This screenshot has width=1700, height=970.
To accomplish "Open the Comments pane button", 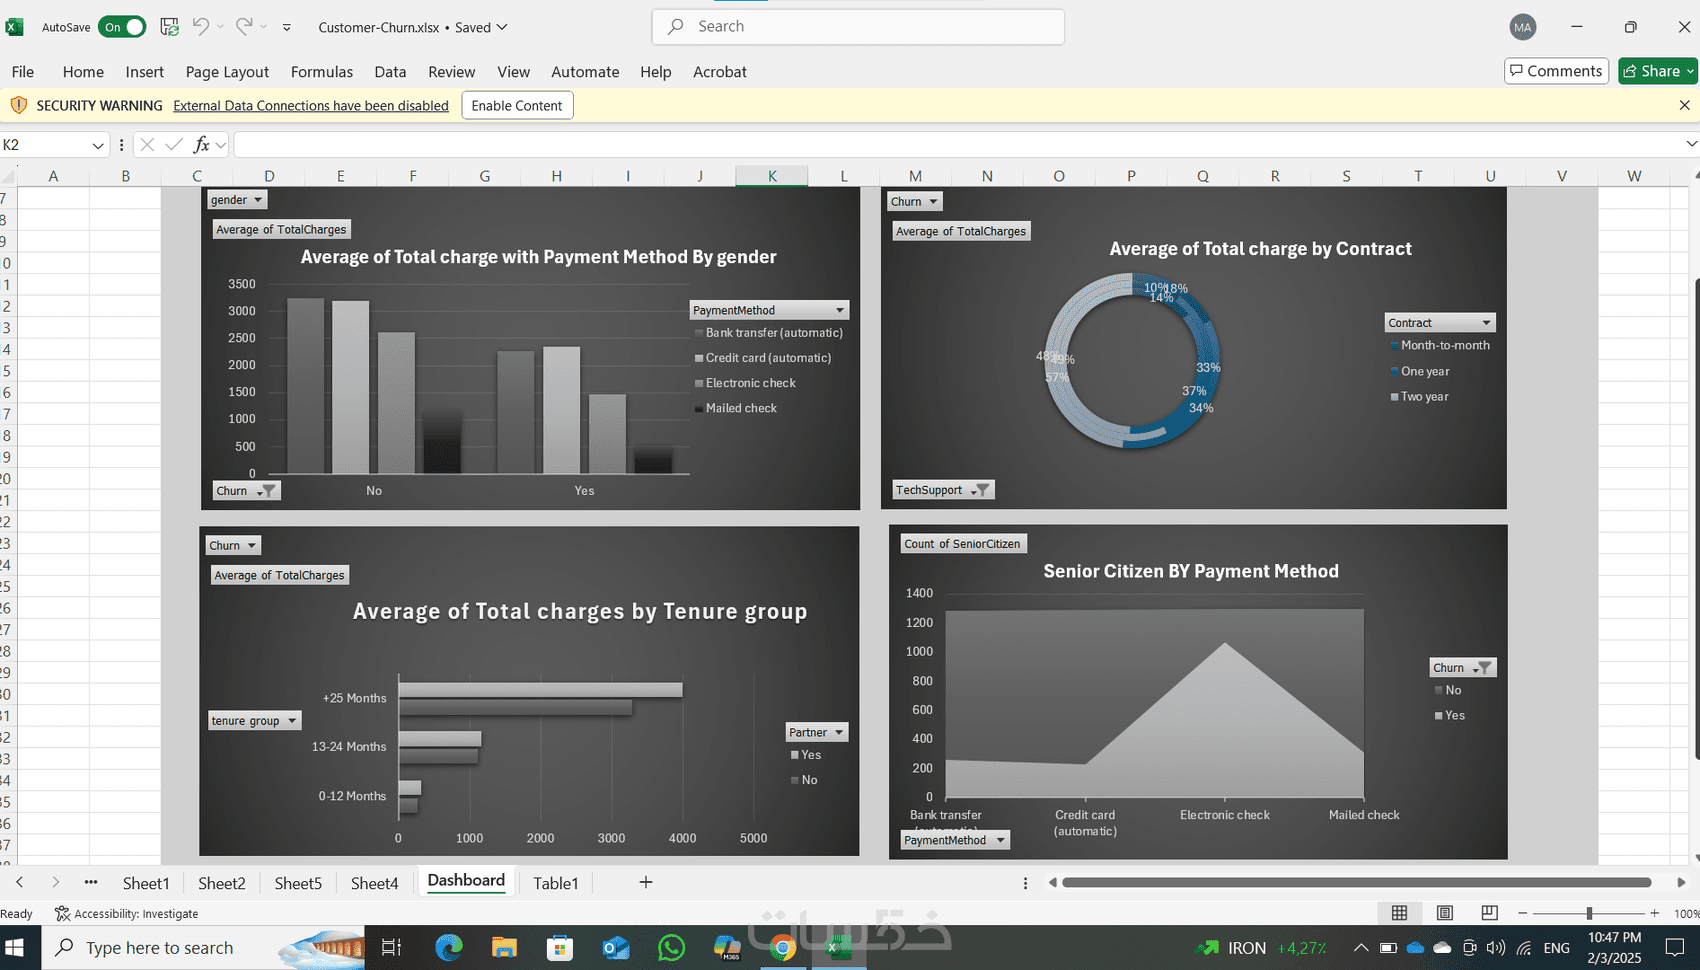I will click(1556, 71).
